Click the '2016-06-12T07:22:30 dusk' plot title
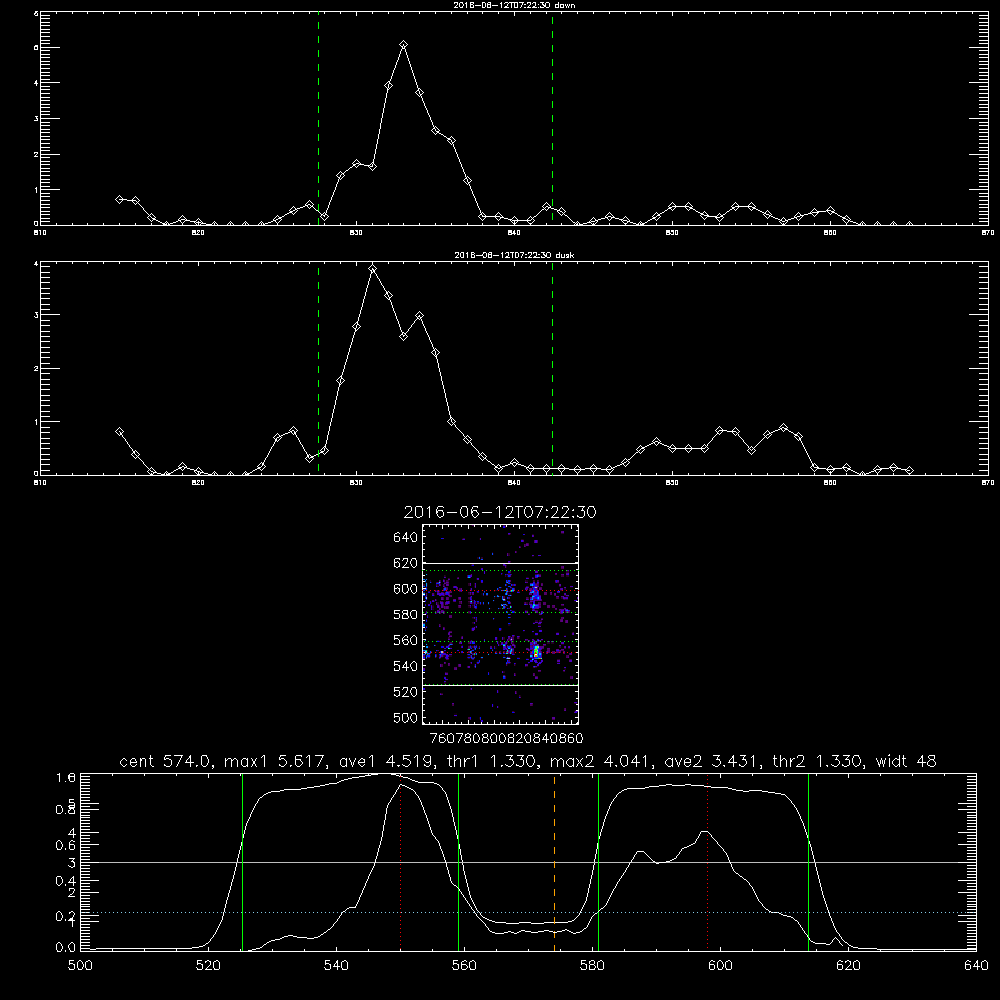 pos(514,255)
